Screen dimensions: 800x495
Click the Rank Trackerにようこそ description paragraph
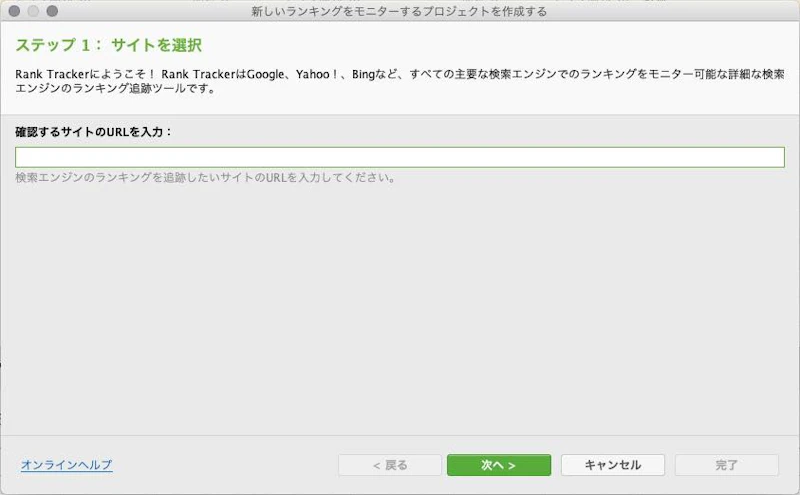(399, 81)
